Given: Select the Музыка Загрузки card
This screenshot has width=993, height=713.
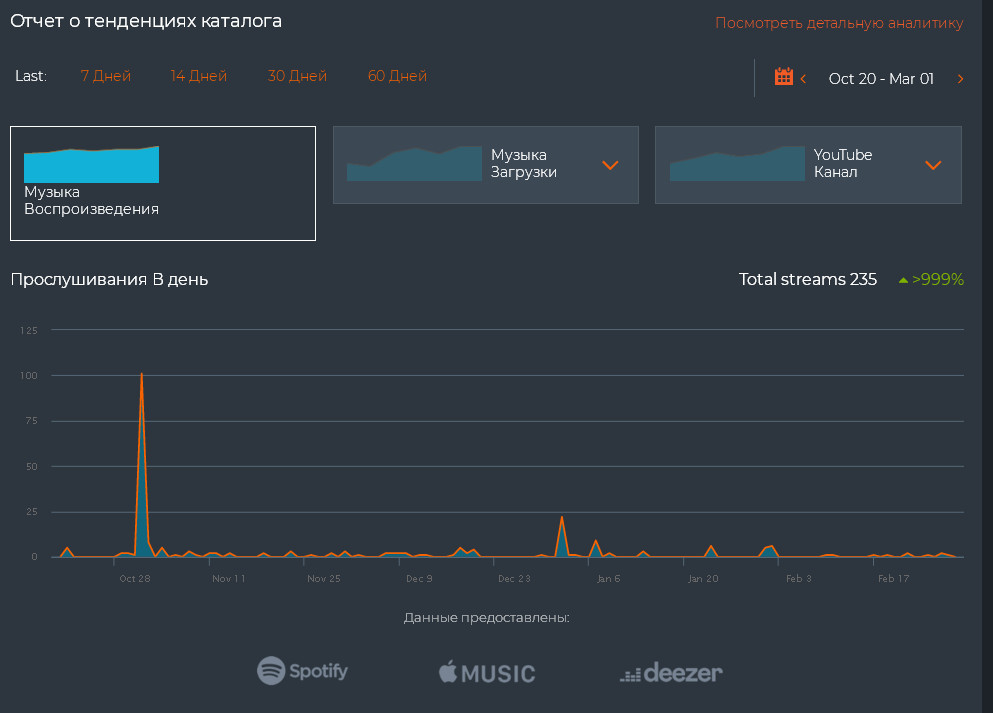Looking at the screenshot, I should click(486, 165).
